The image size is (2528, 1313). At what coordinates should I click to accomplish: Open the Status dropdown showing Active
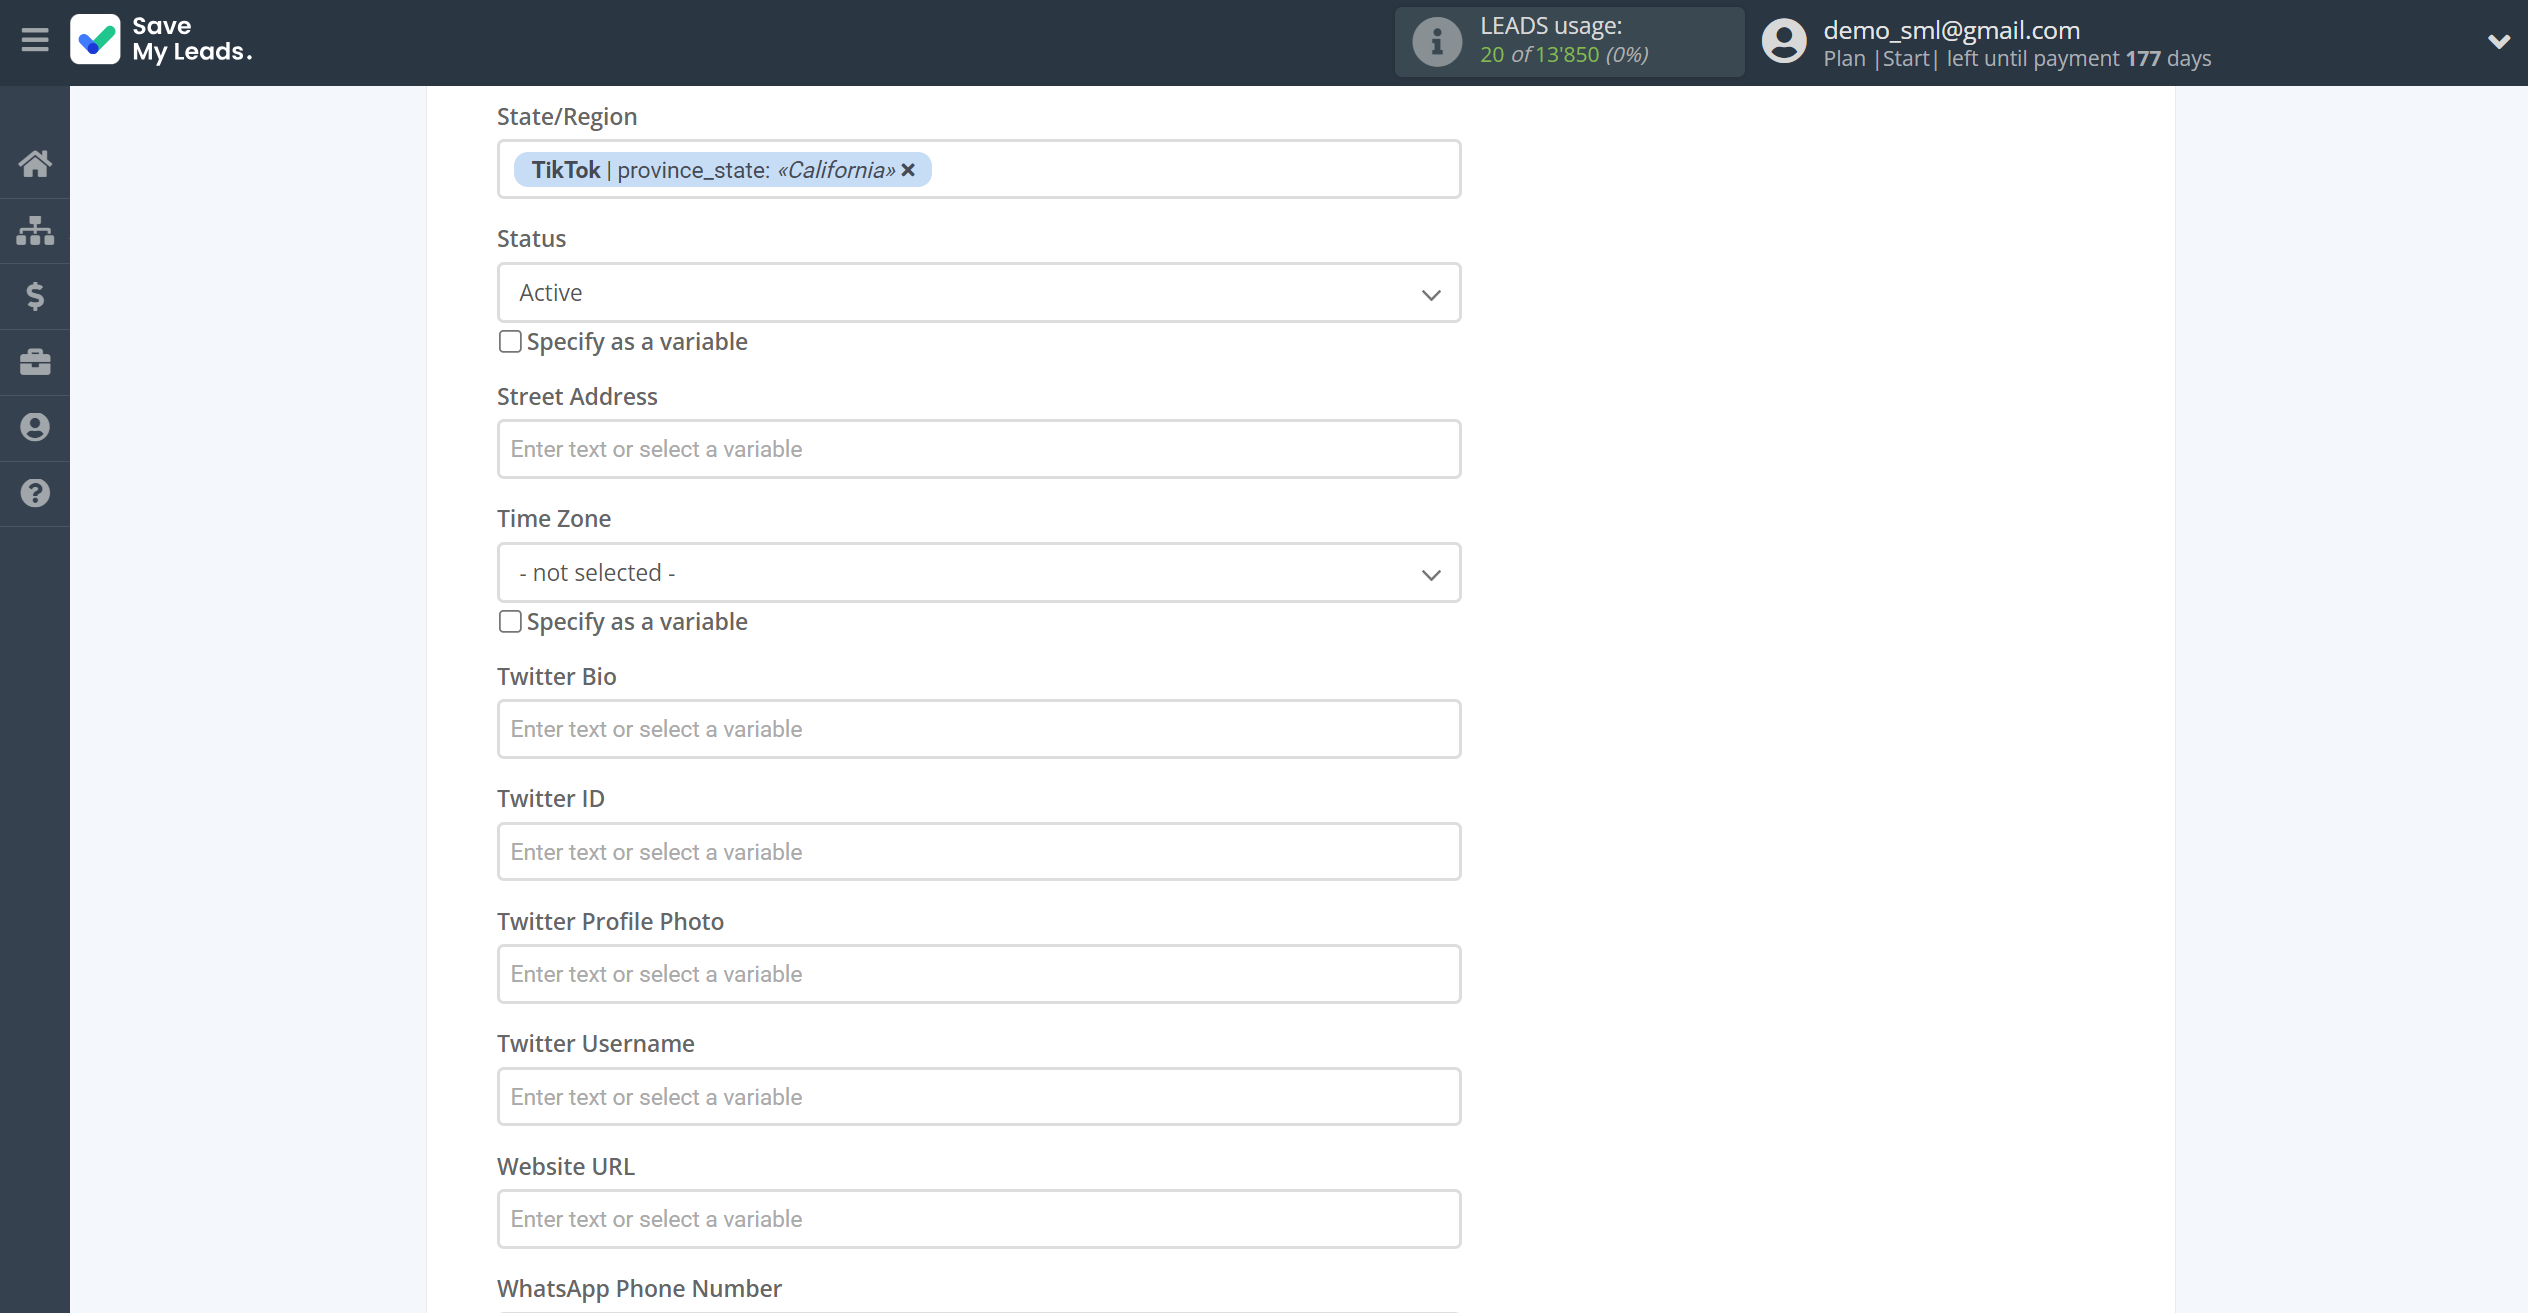pos(979,293)
